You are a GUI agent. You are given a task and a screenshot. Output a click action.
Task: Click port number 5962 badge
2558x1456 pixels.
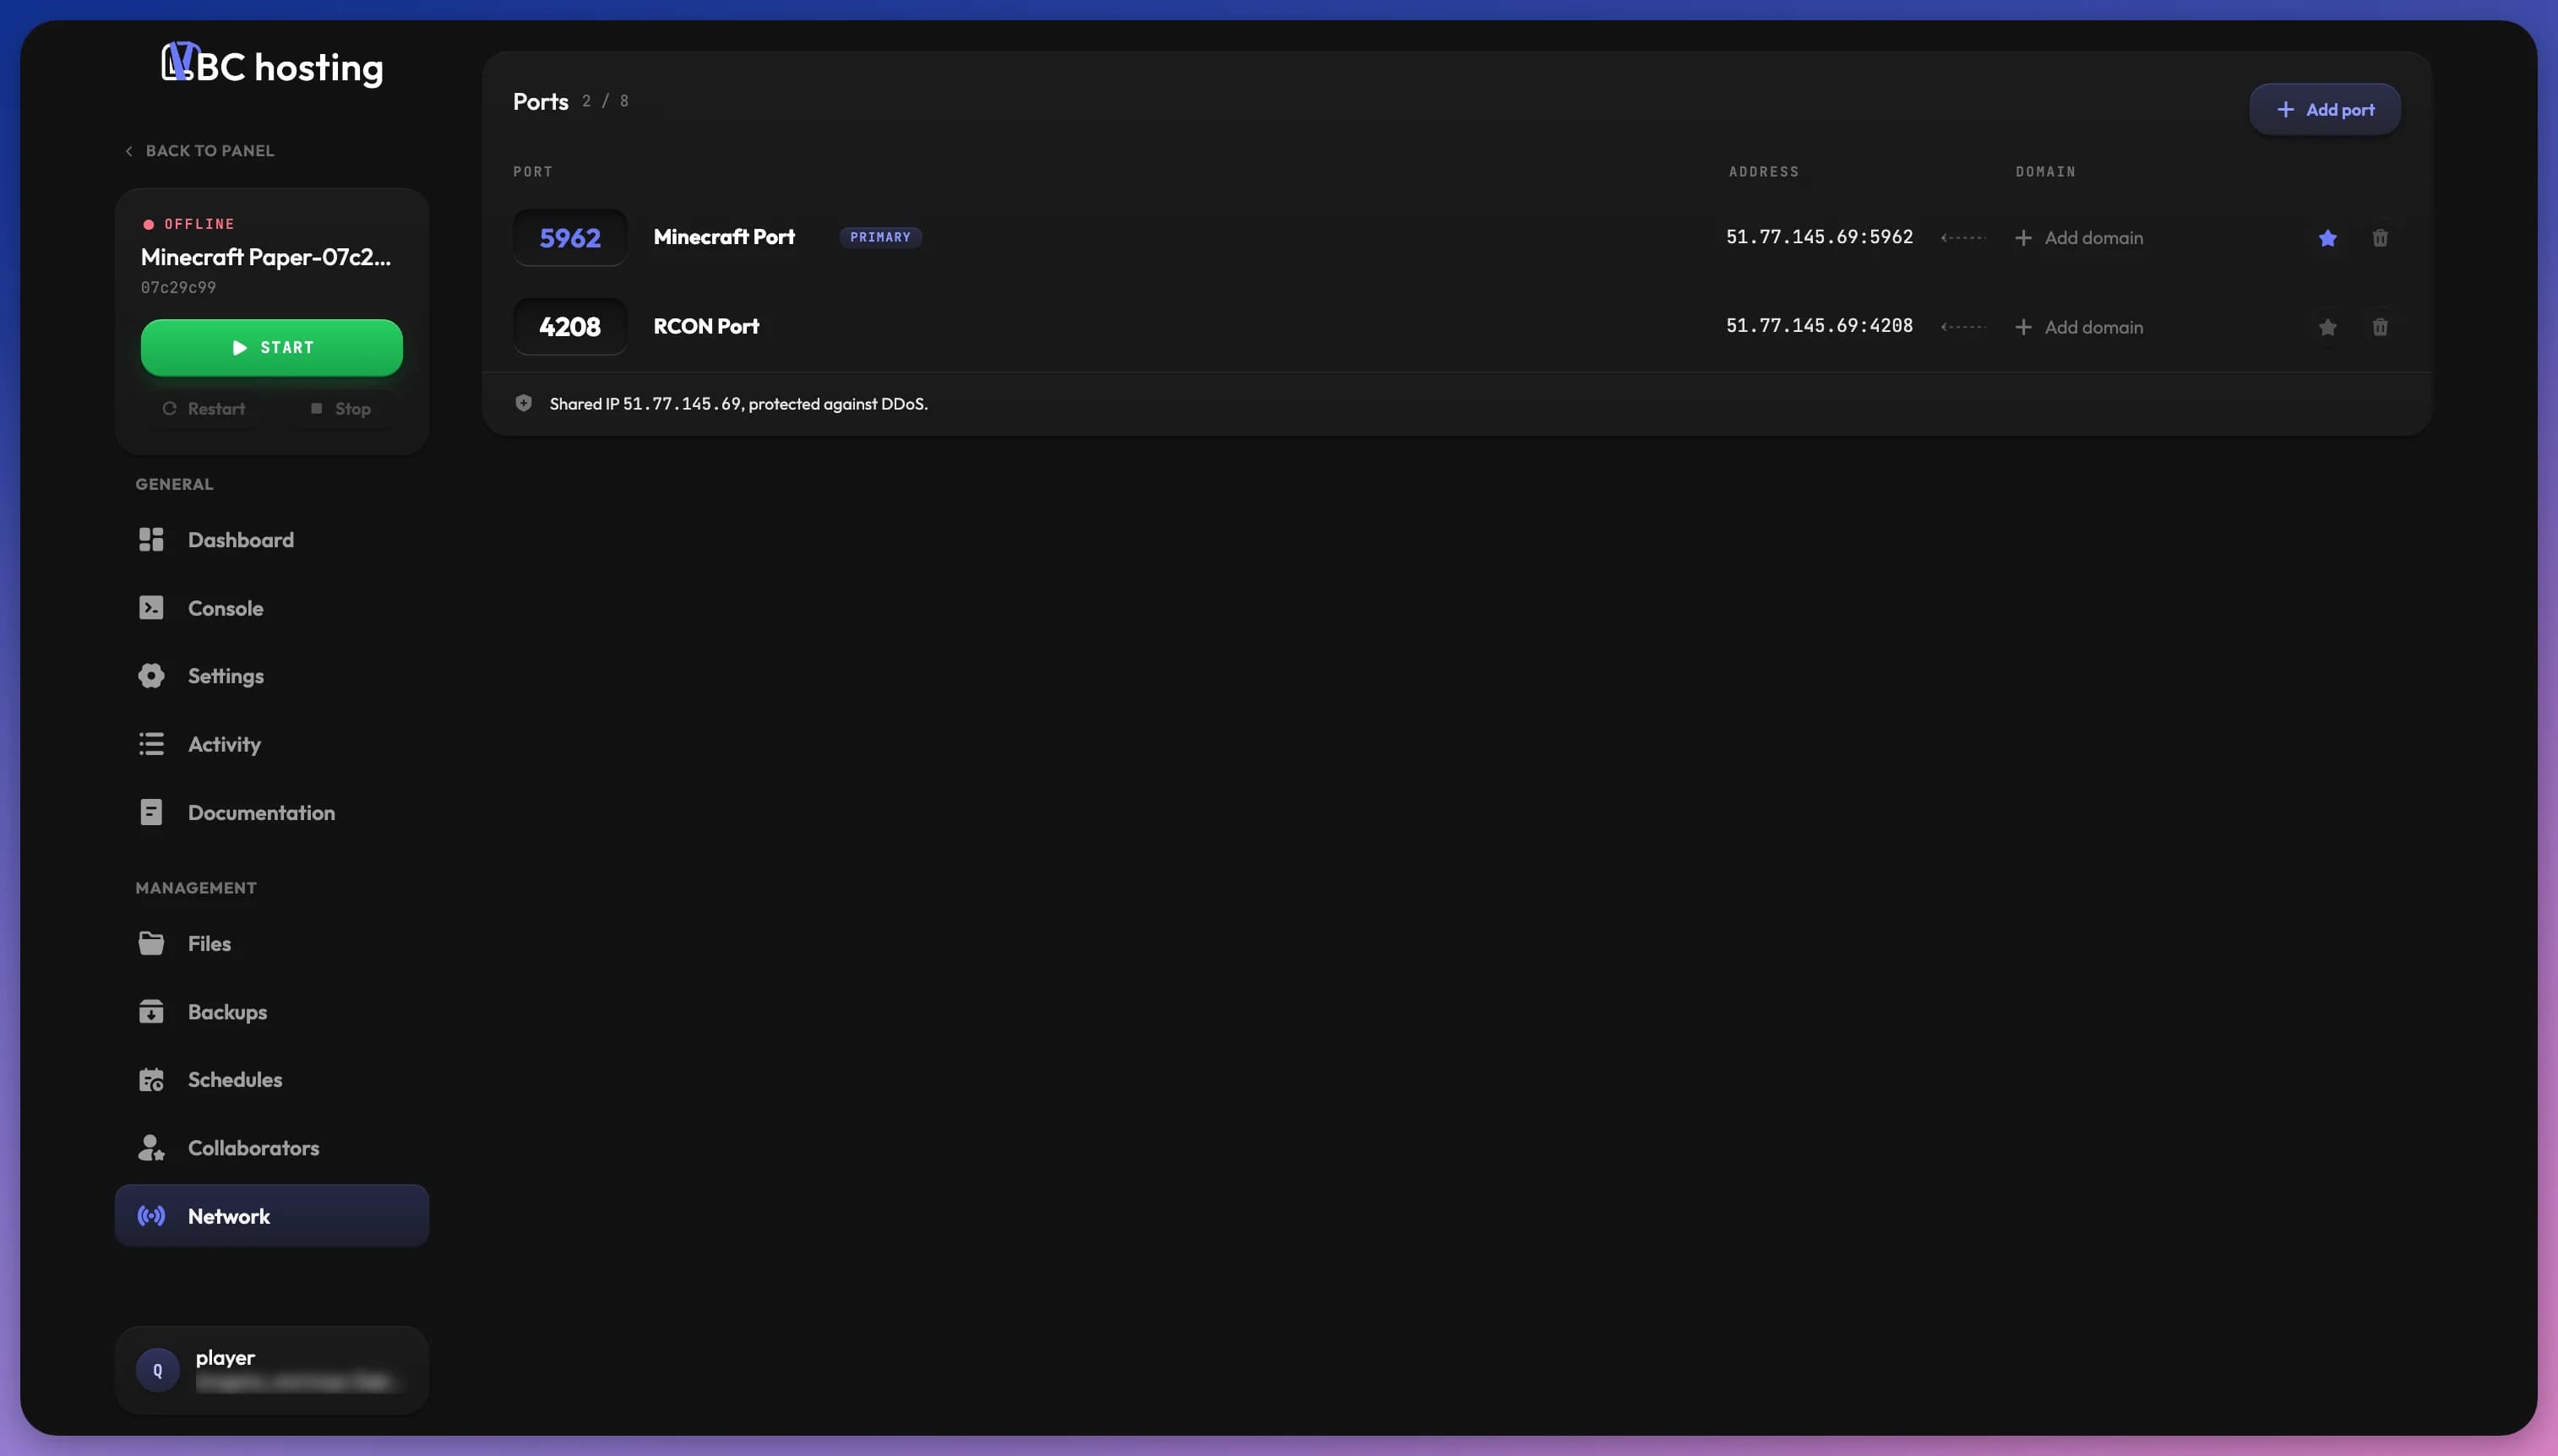tap(570, 238)
